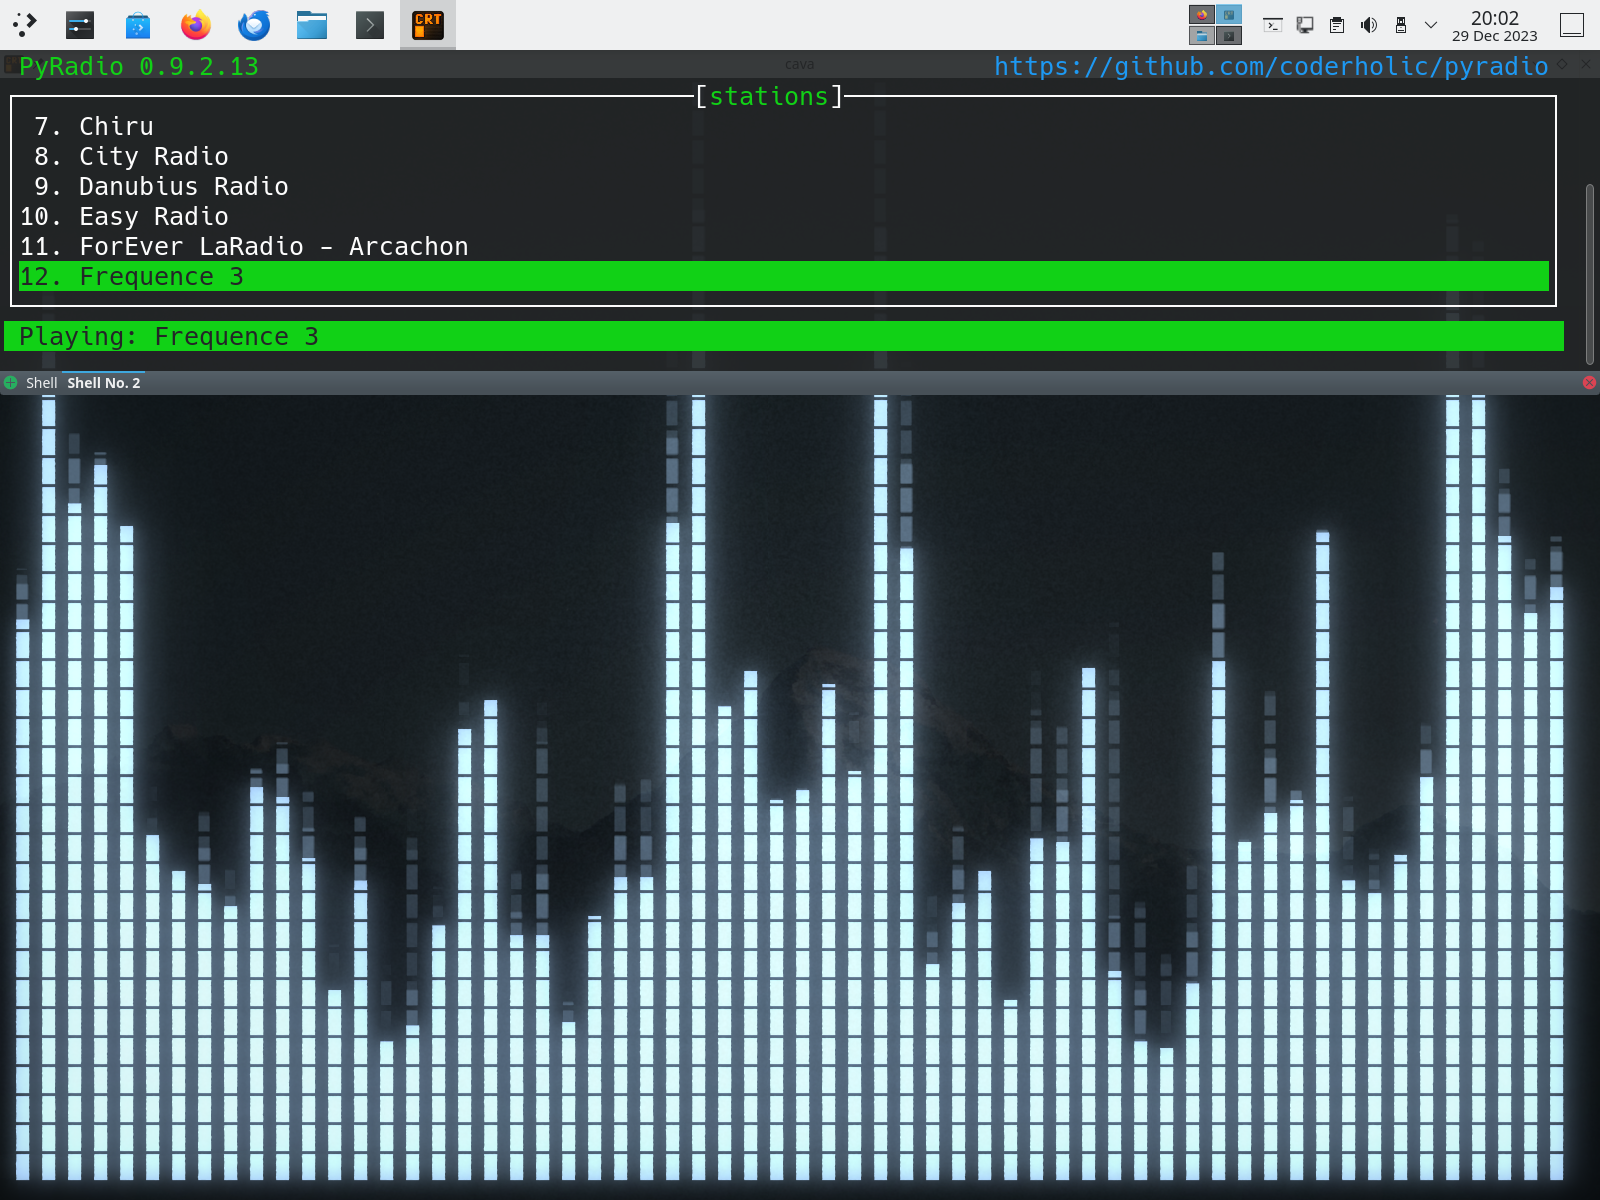Open System Settings from the panel
Image resolution: width=1600 pixels, height=1200 pixels.
(x=80, y=24)
